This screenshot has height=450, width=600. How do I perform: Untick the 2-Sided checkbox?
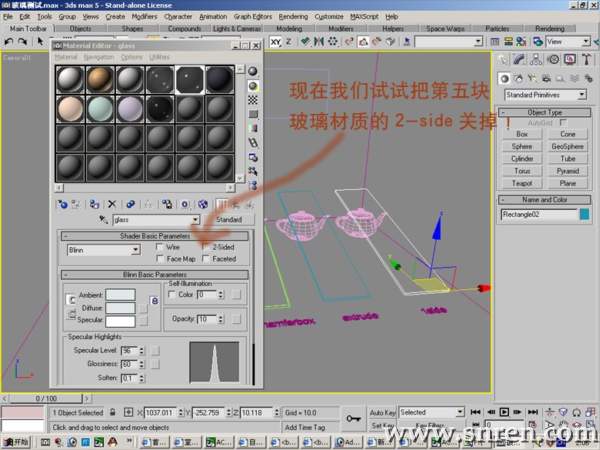pos(206,247)
